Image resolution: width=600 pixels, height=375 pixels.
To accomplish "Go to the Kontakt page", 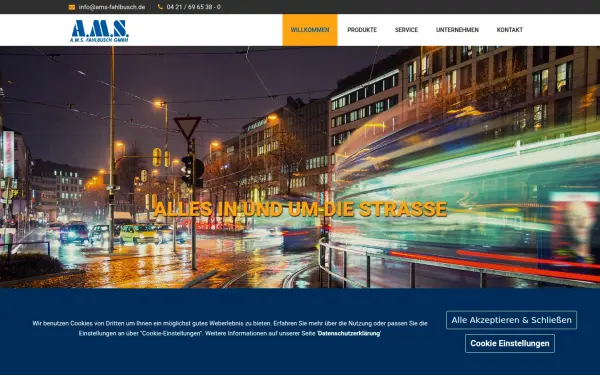I will point(510,30).
